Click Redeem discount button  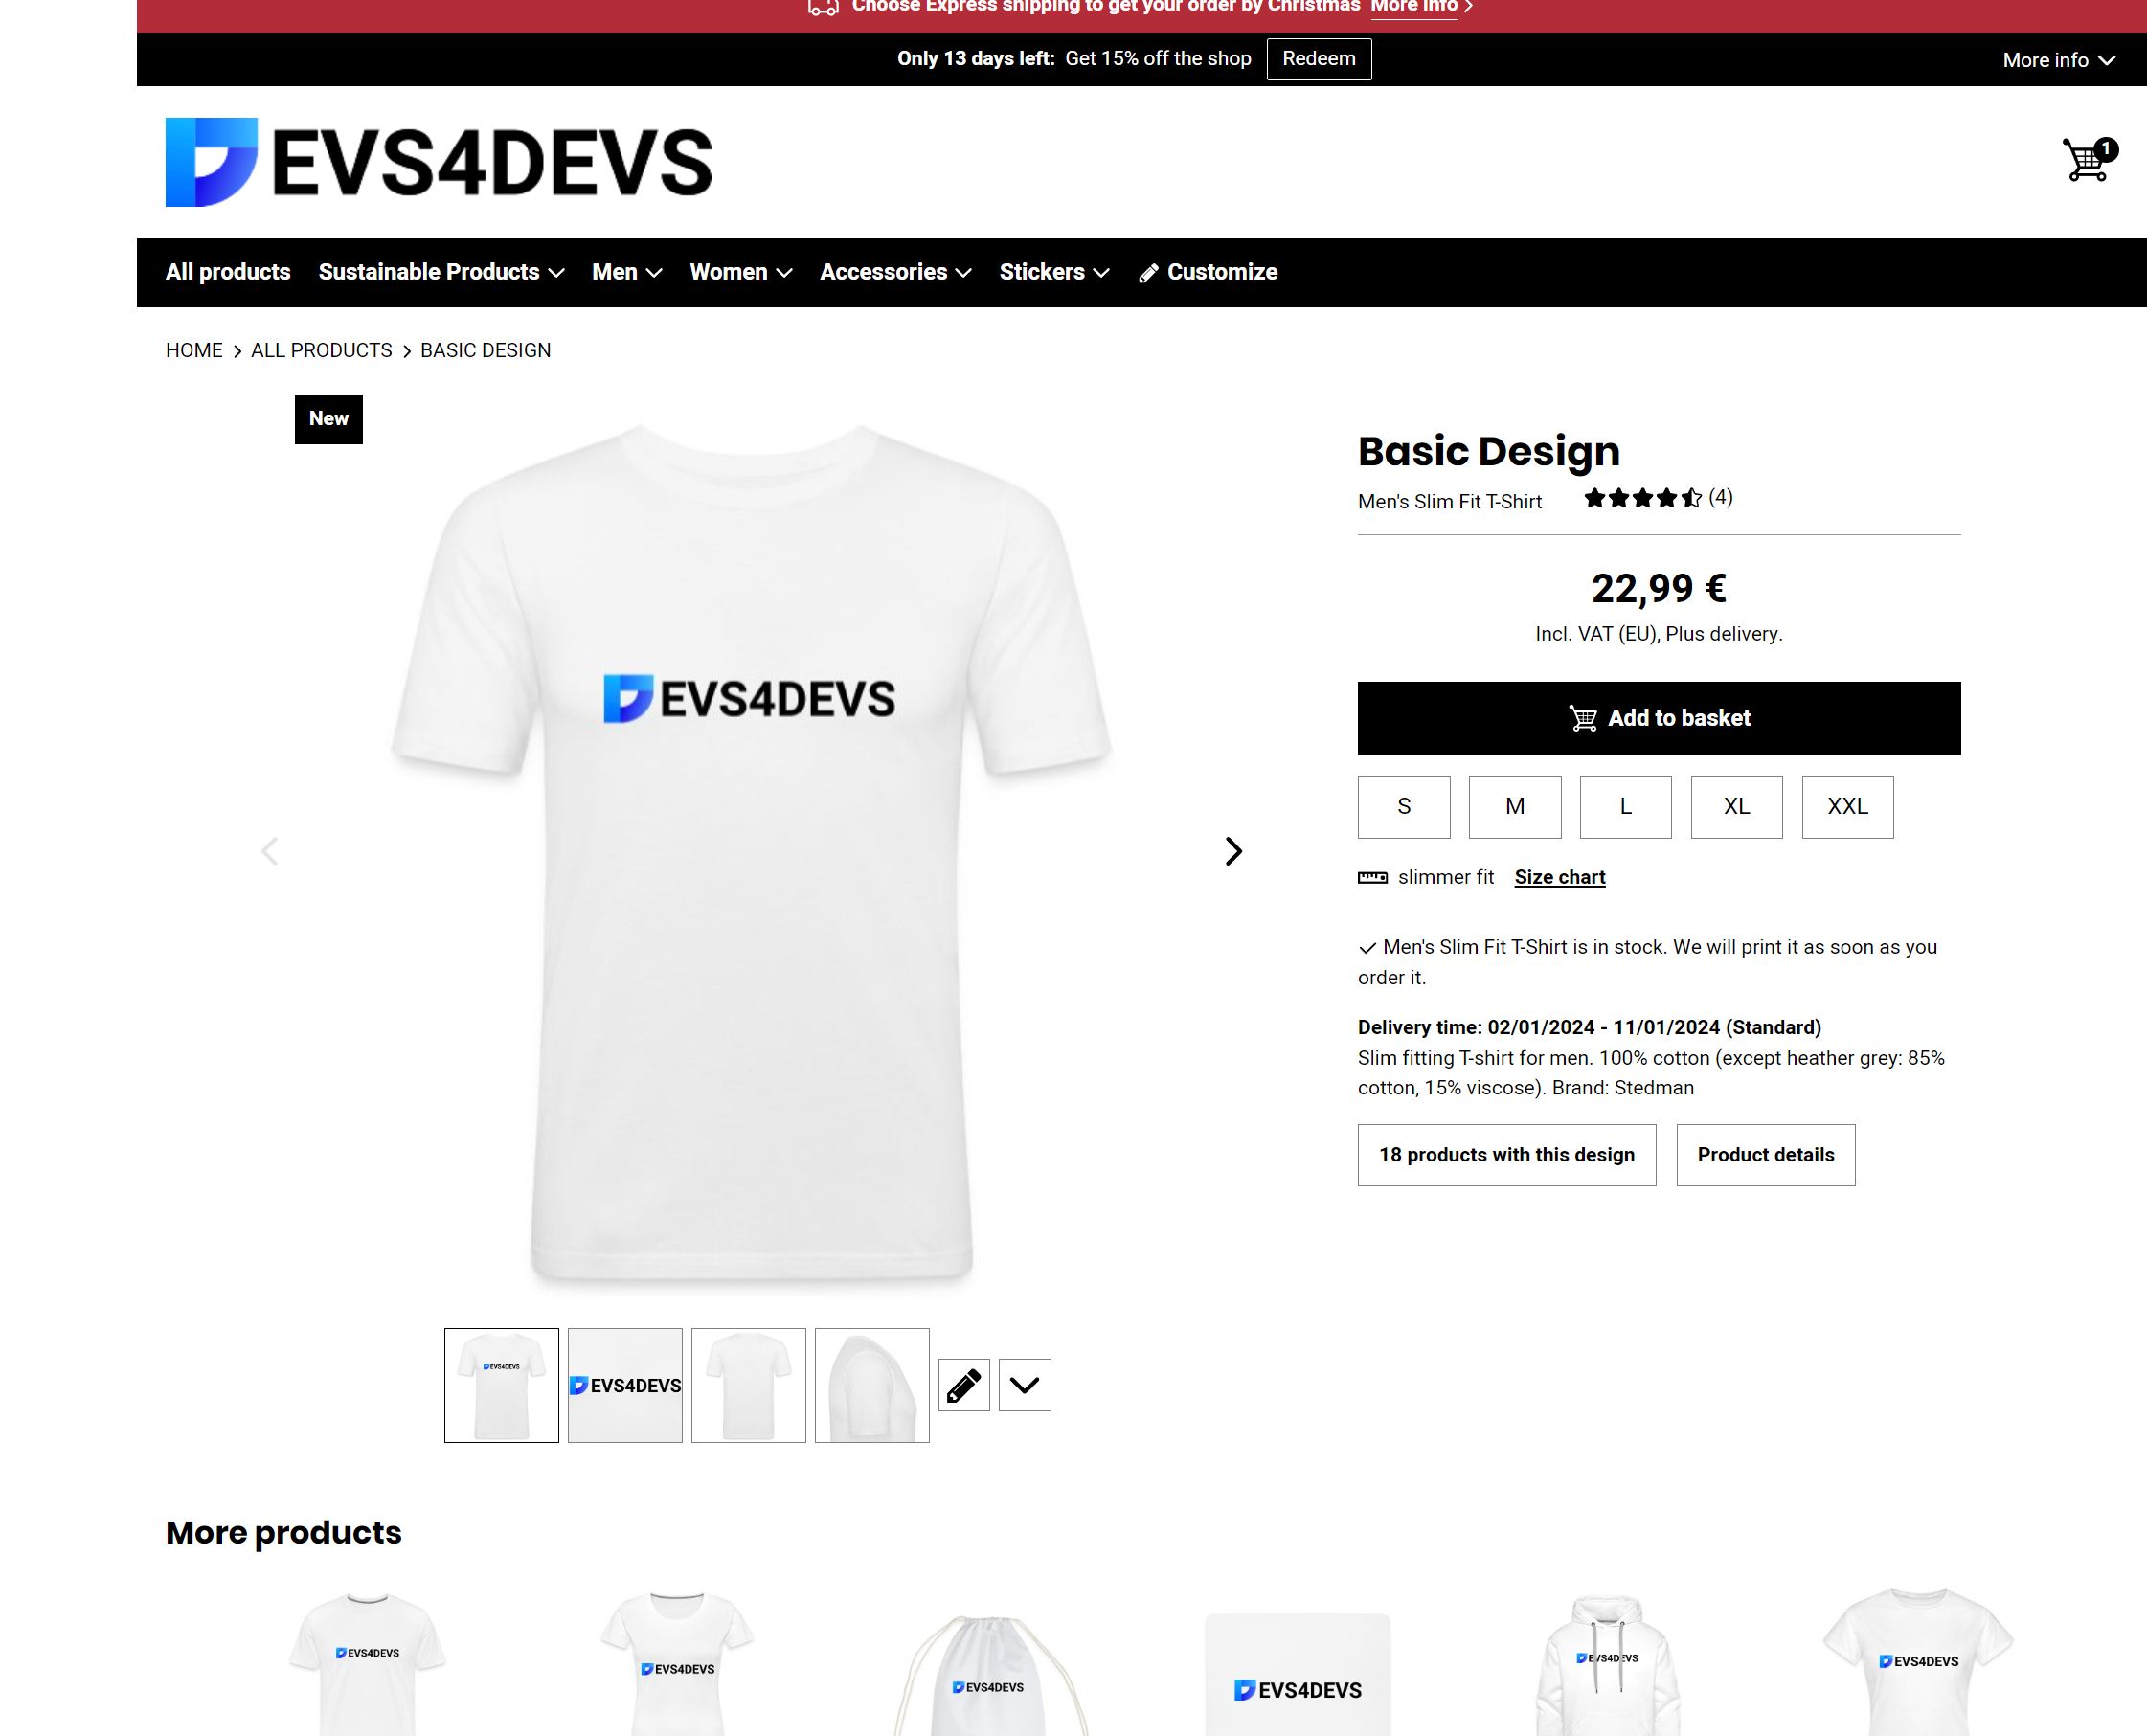click(1319, 59)
